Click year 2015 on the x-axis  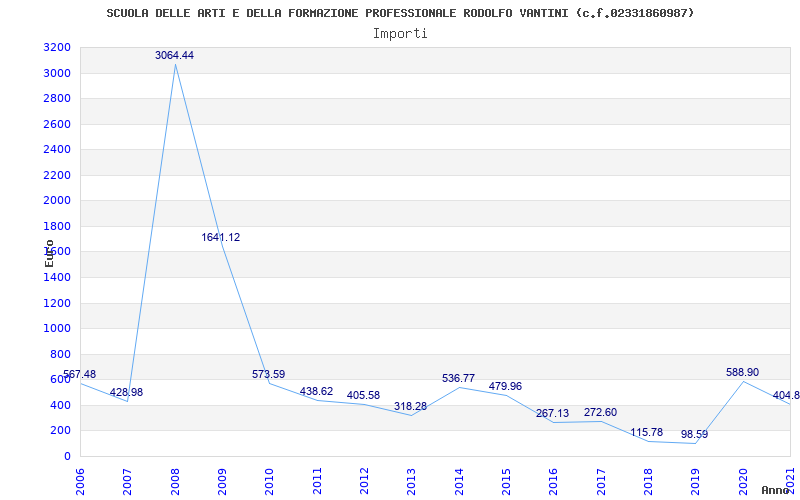click(506, 481)
